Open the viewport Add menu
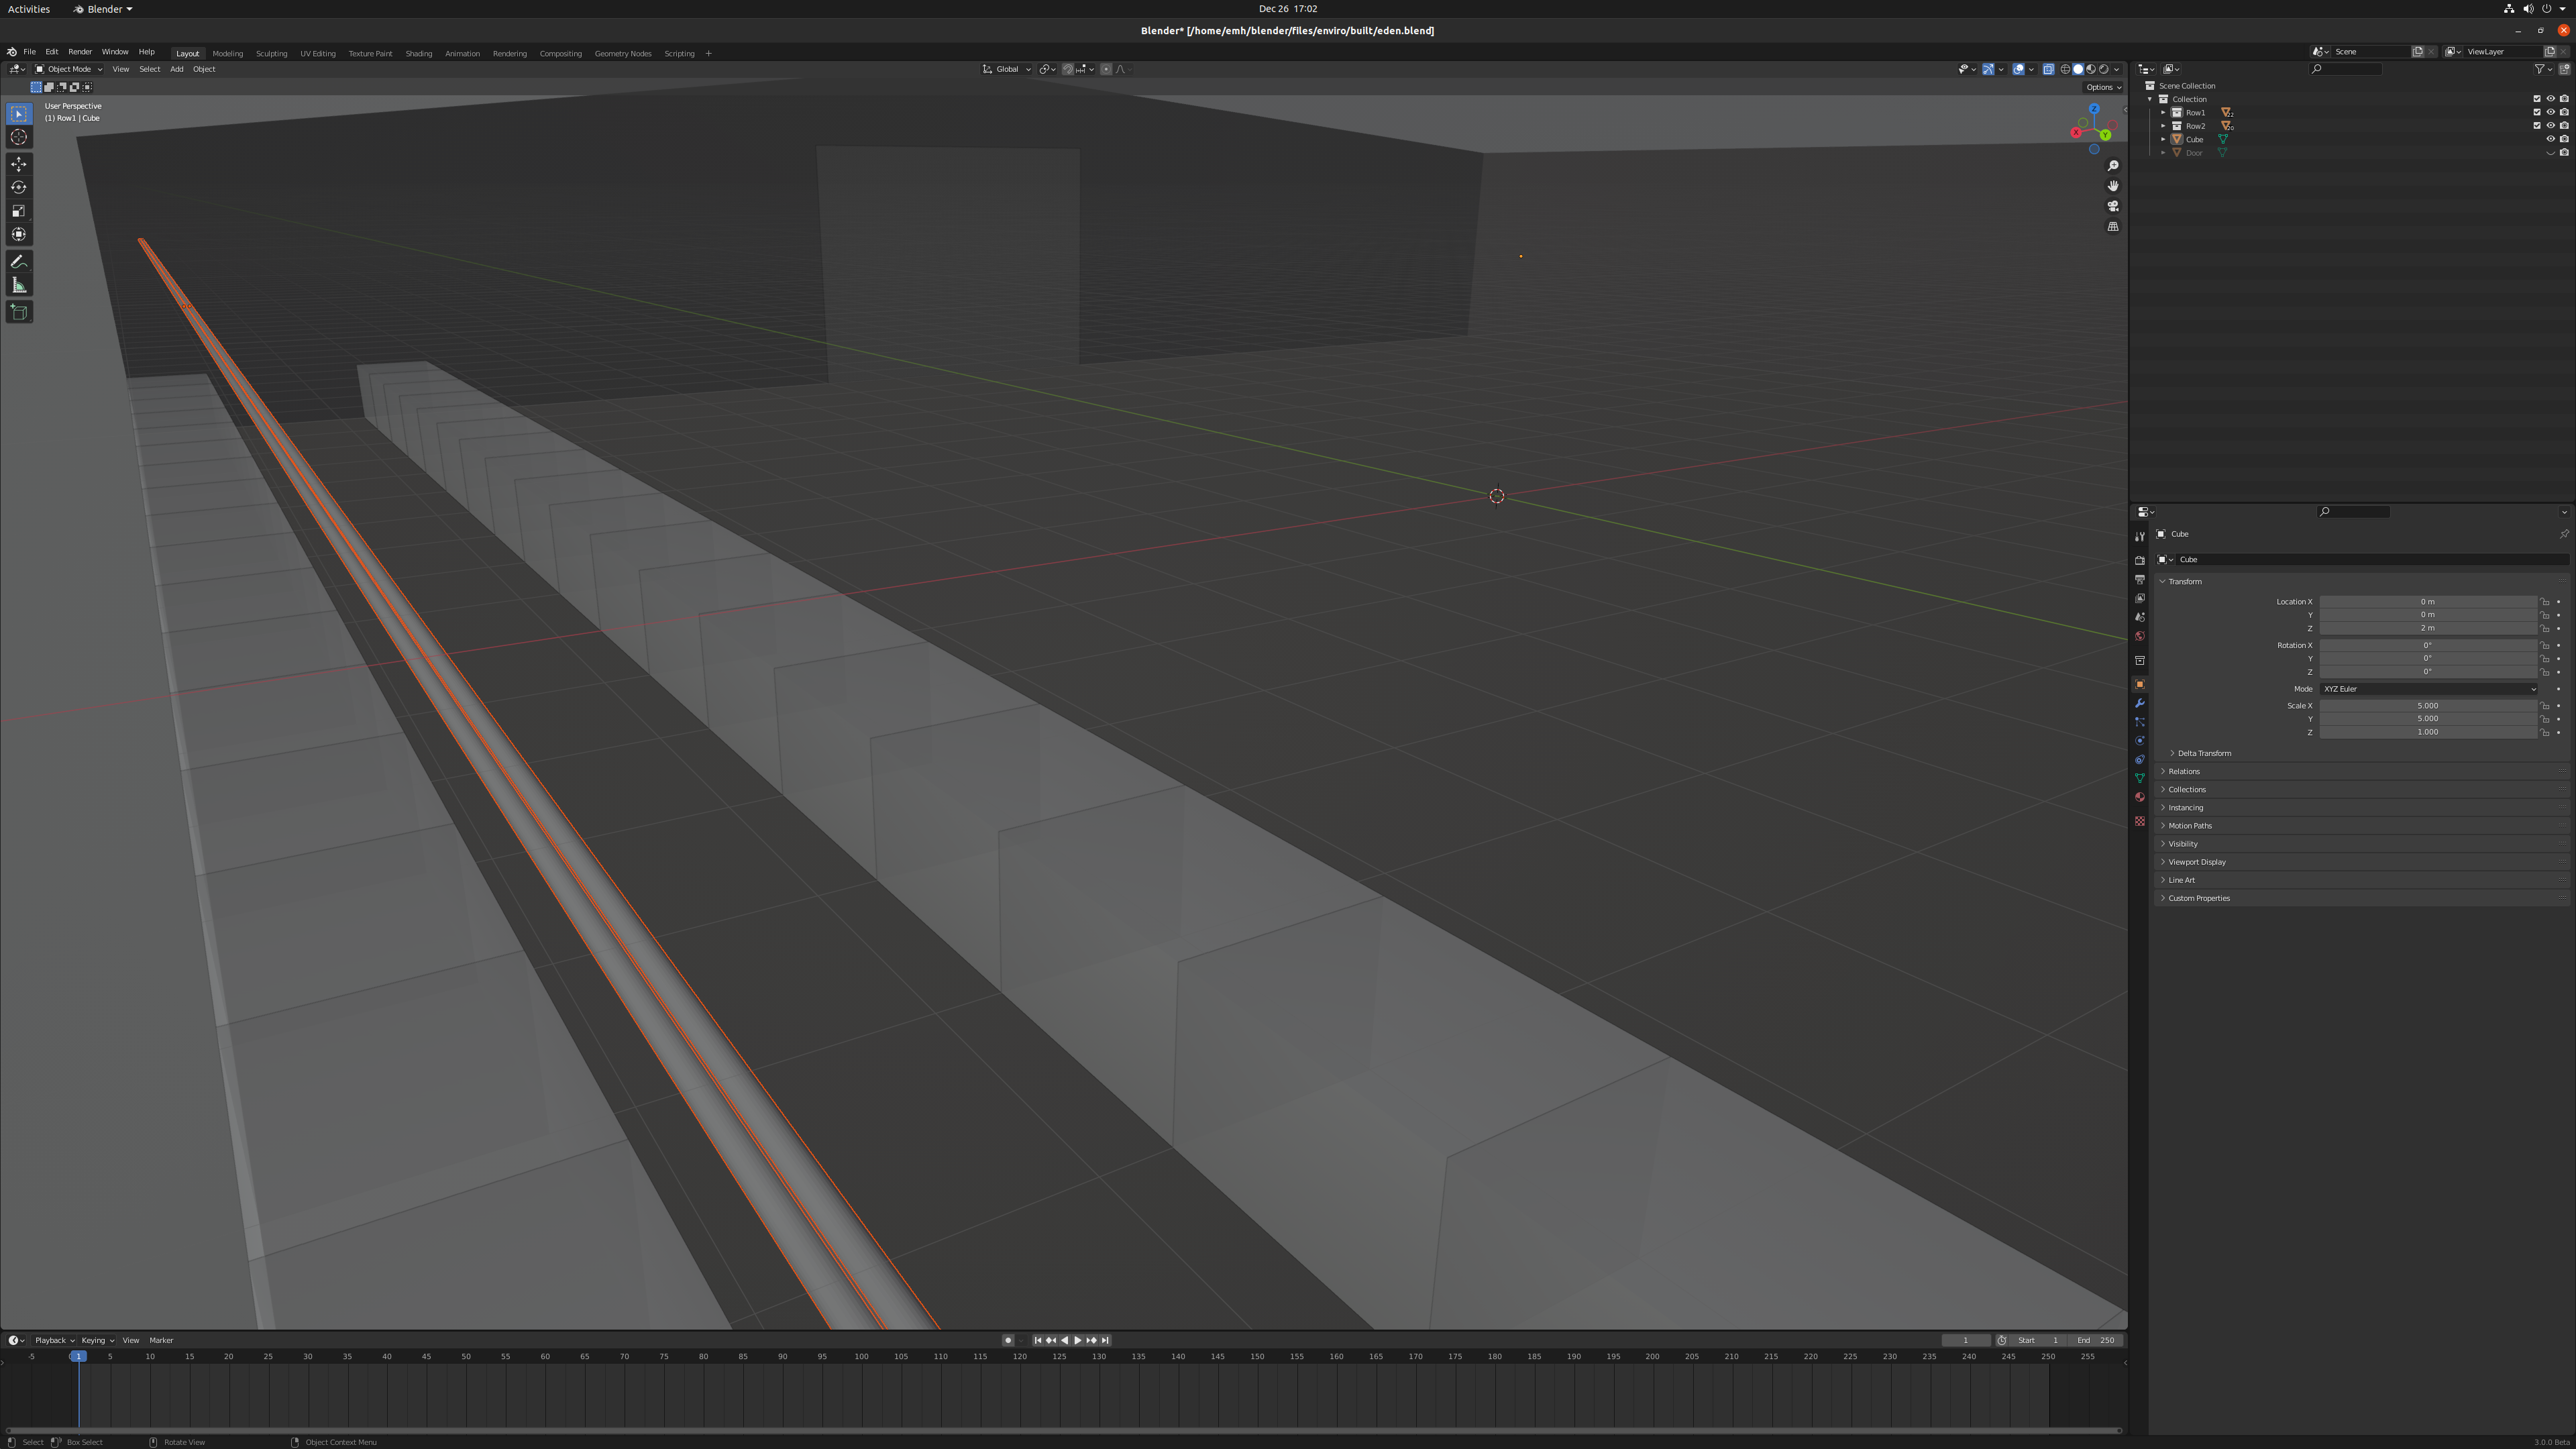2576x1449 pixels. click(176, 69)
